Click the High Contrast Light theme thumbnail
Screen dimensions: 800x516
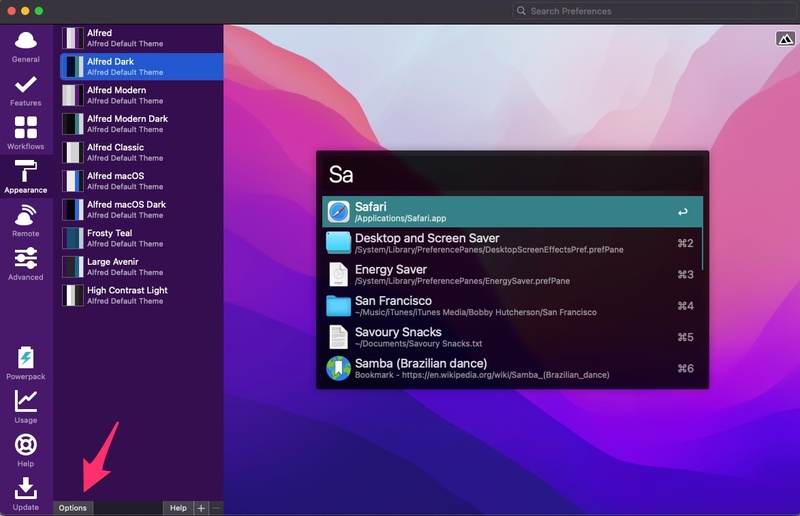73,296
